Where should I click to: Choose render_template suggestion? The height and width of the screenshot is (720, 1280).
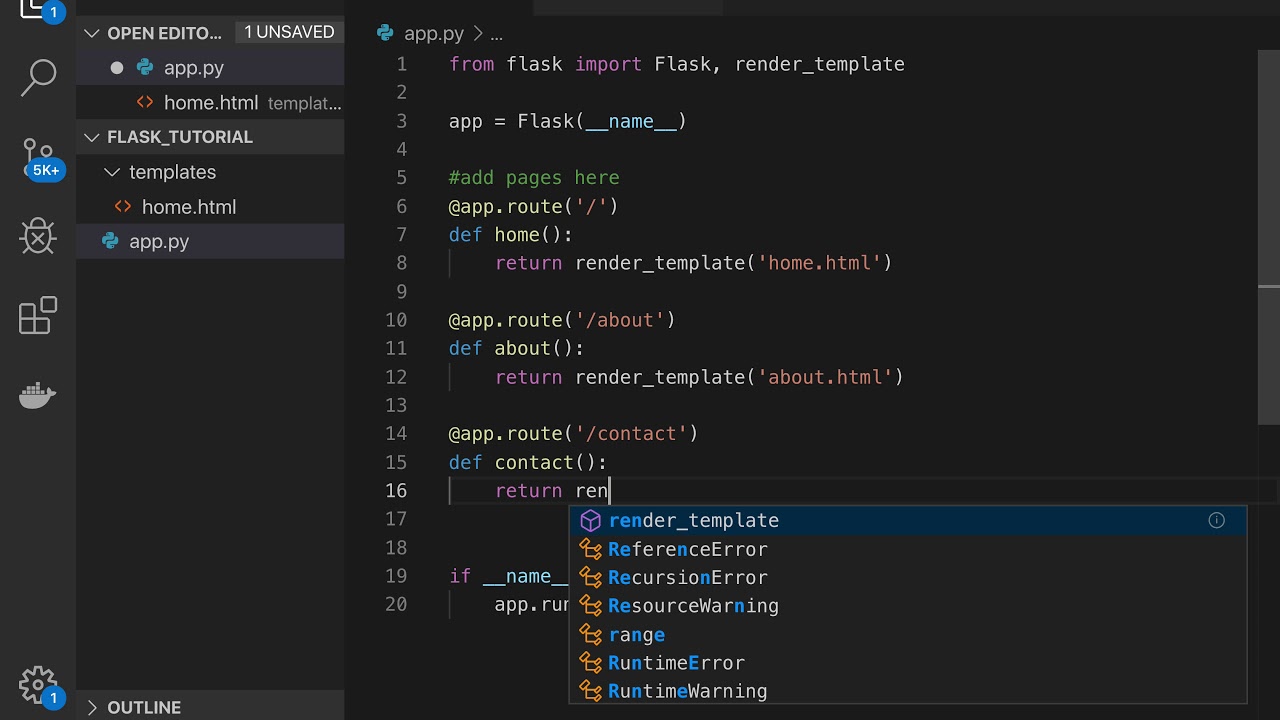click(908, 520)
